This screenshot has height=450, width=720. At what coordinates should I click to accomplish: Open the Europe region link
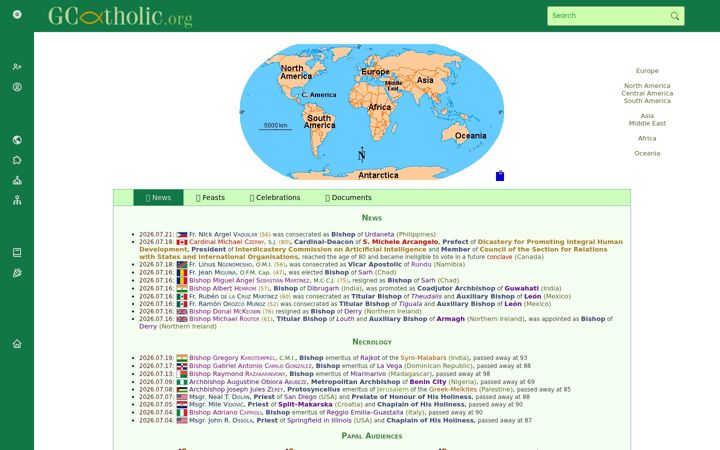click(647, 71)
